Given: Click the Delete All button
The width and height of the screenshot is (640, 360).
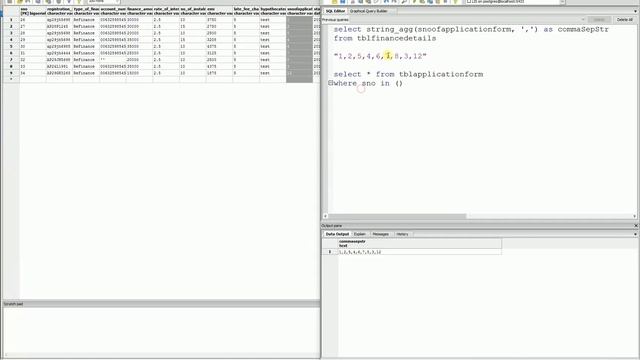Looking at the screenshot, I should [x=624, y=20].
